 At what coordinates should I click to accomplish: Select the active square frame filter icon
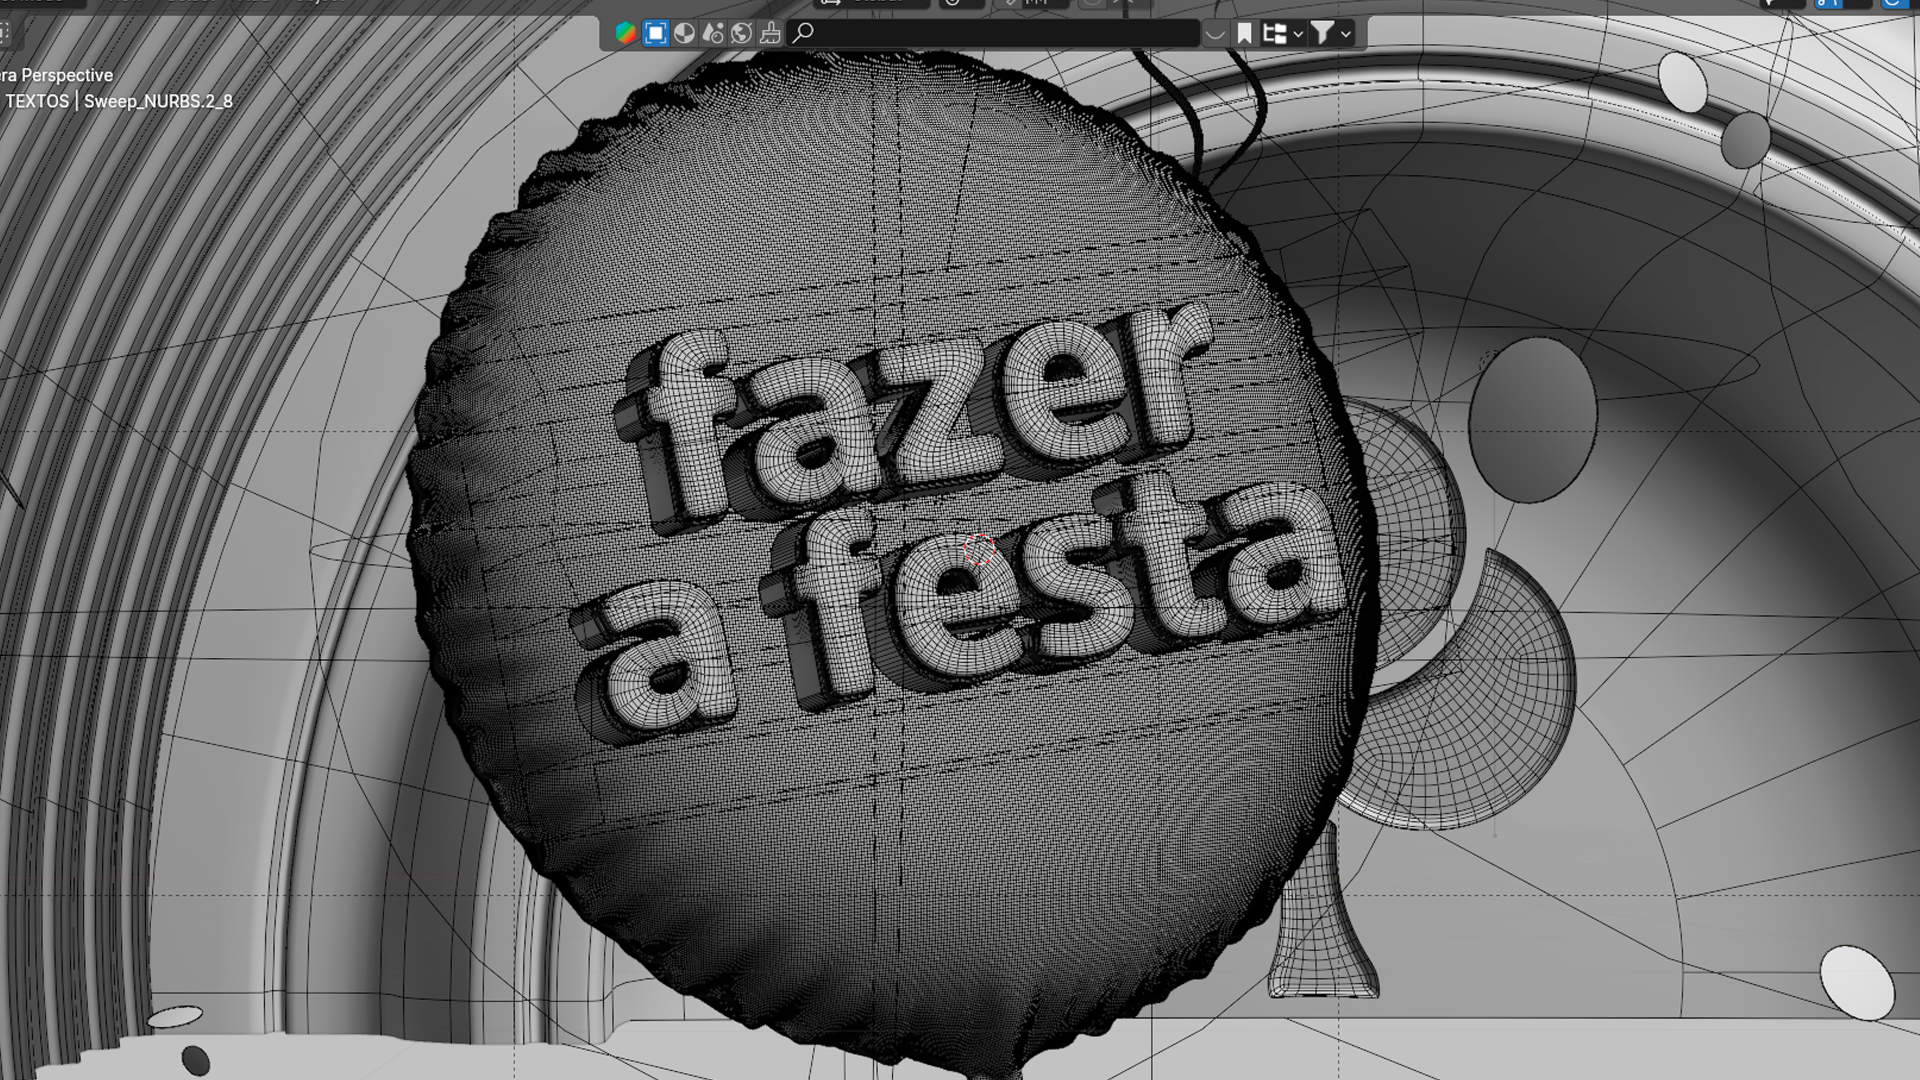coord(656,33)
